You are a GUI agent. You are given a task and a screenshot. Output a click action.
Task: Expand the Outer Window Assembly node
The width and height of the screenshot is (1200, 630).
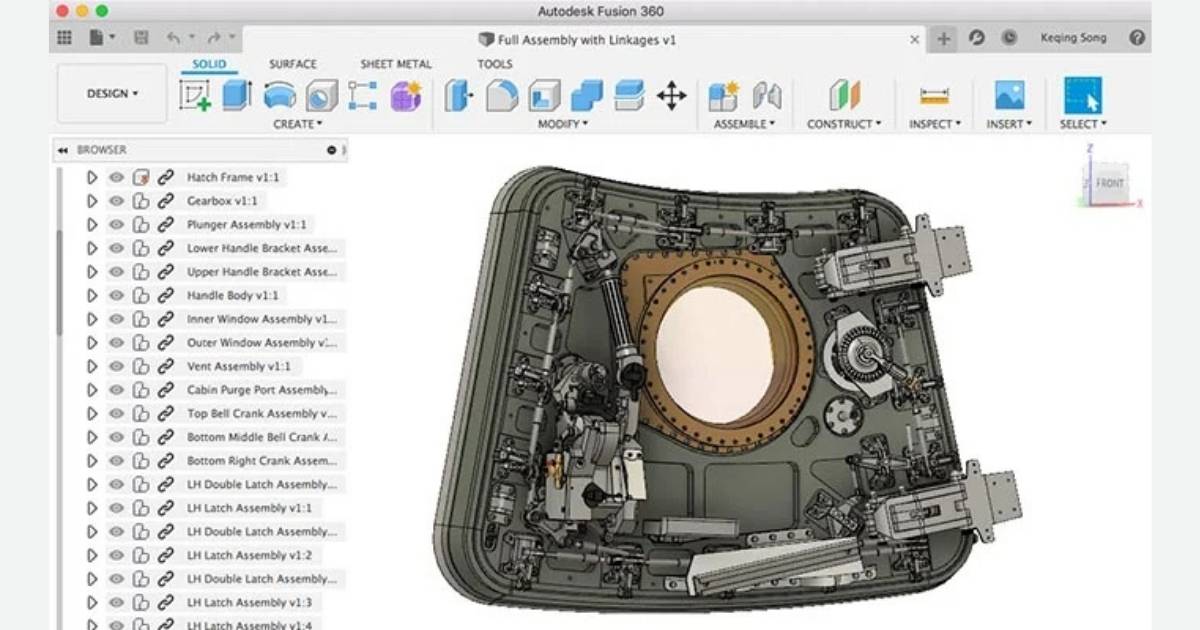coord(91,342)
